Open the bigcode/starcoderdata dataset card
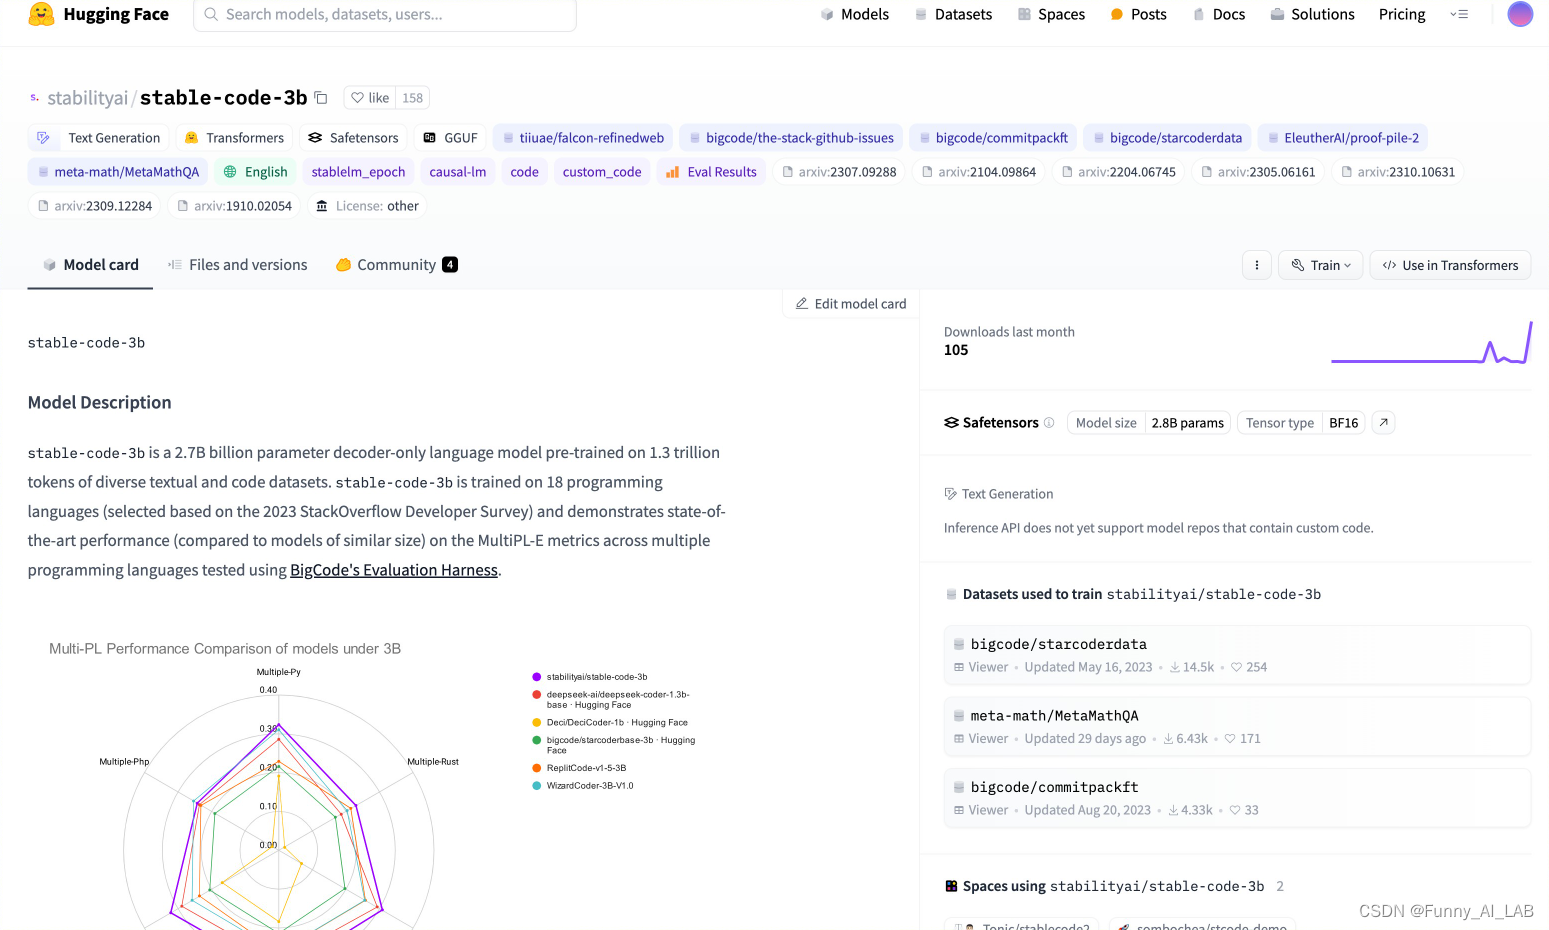 click(x=1237, y=655)
